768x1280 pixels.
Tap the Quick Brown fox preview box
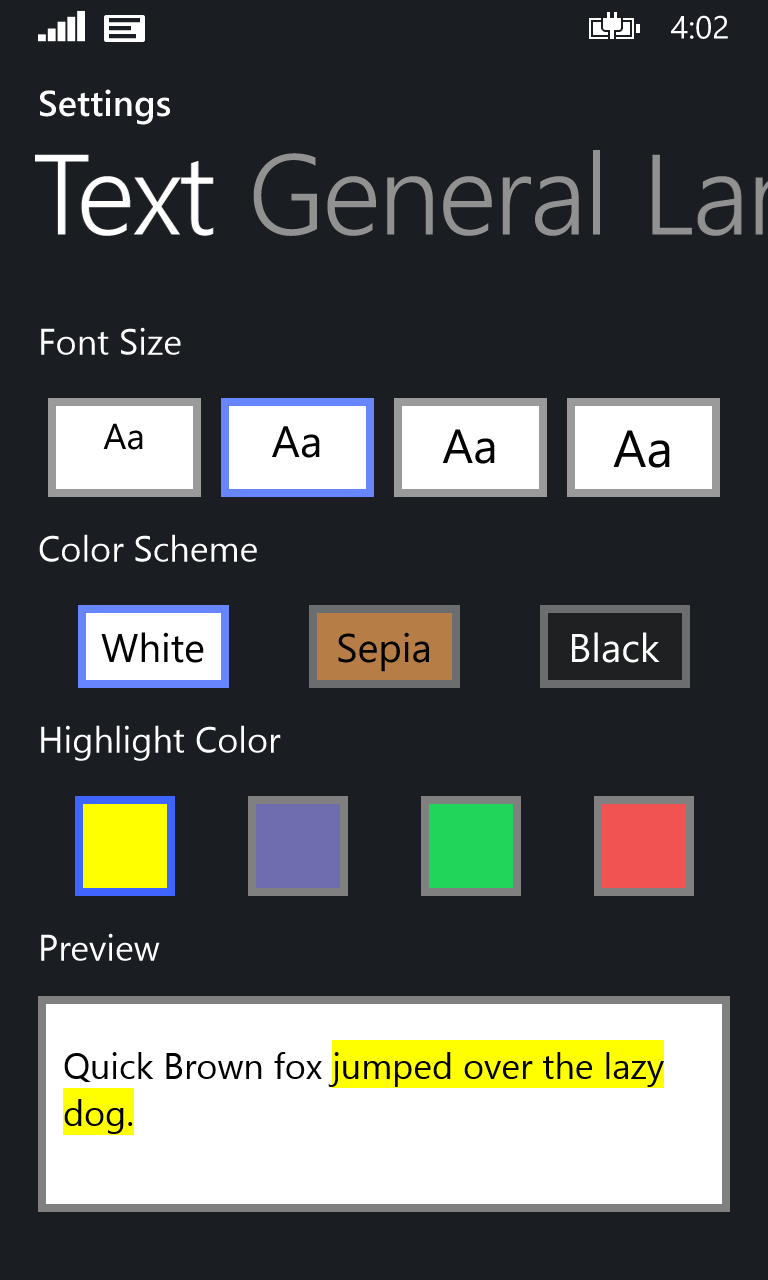384,1104
